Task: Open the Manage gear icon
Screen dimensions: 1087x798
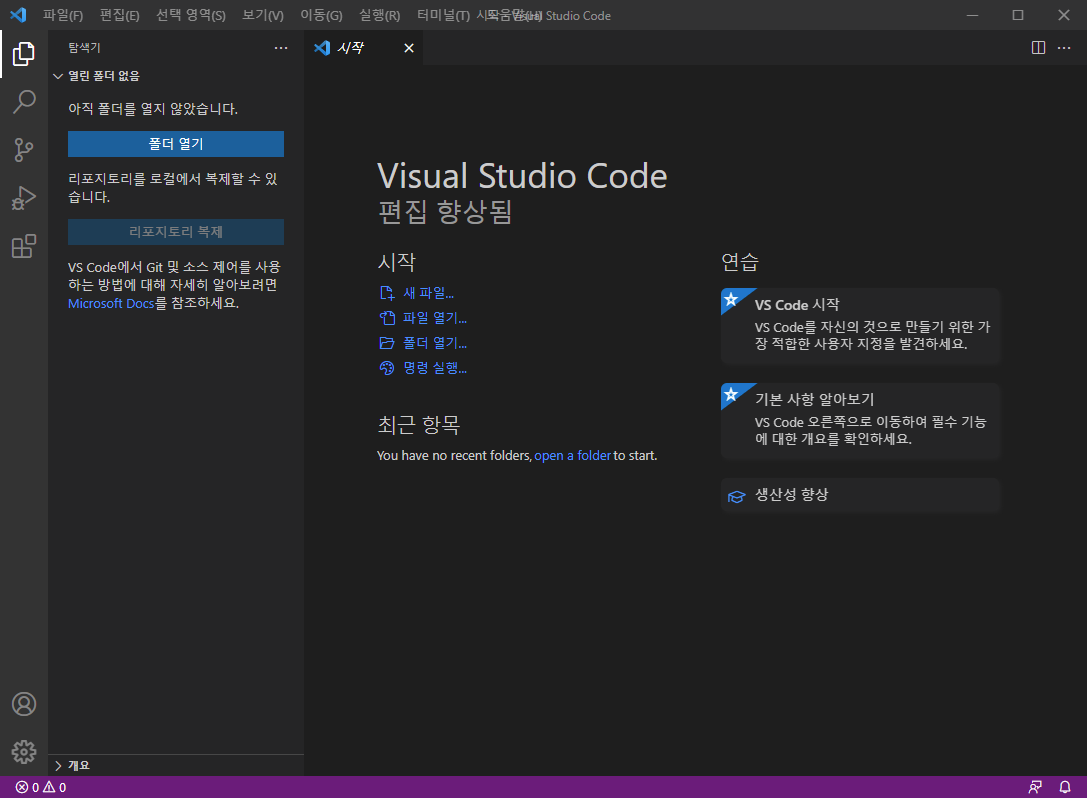Action: 24,752
